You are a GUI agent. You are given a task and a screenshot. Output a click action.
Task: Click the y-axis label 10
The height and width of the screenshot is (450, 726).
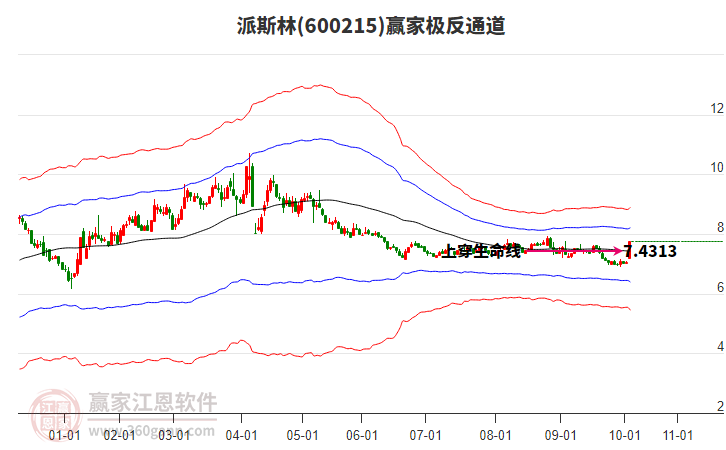[717, 168]
